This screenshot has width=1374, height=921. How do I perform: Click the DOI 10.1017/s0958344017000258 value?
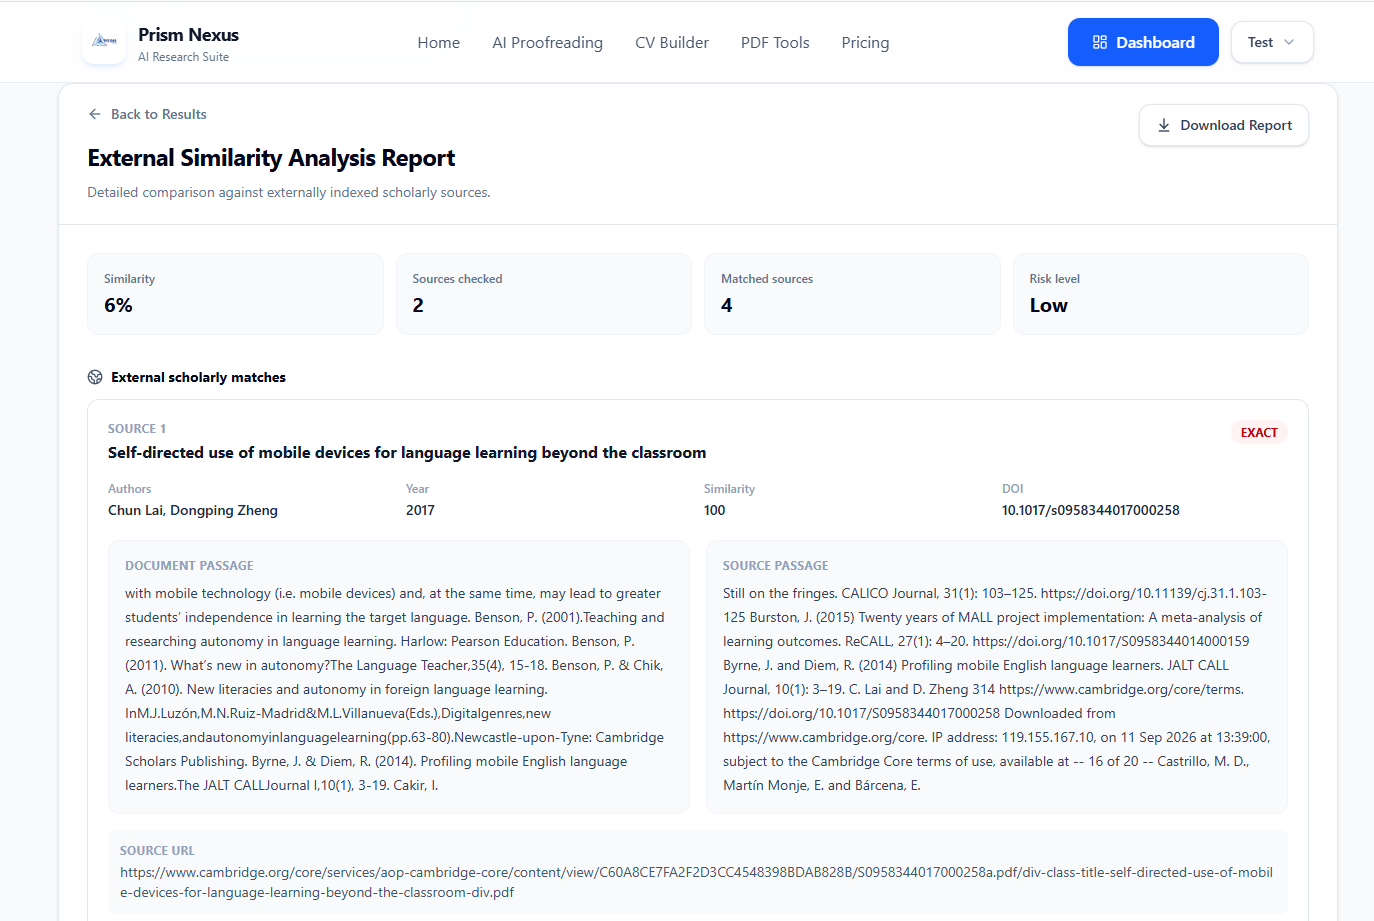click(1091, 510)
